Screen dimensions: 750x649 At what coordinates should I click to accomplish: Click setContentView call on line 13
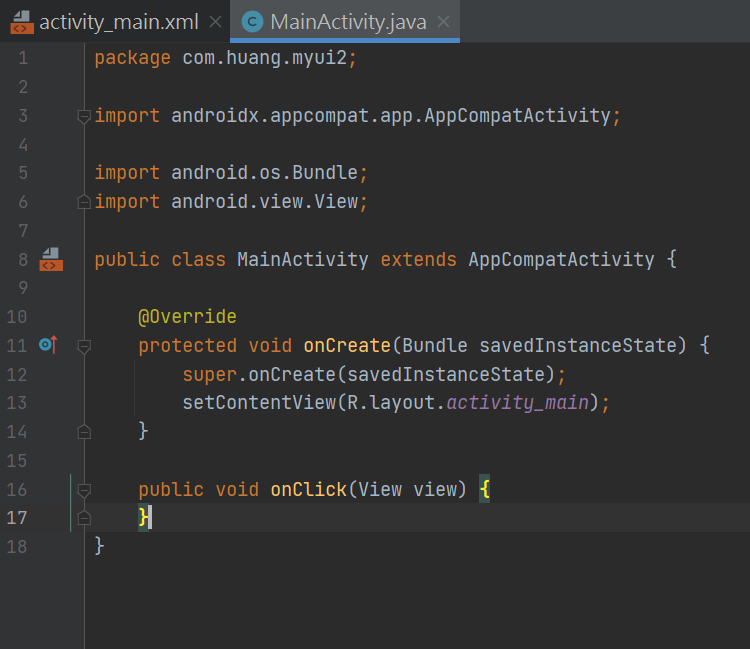259,403
